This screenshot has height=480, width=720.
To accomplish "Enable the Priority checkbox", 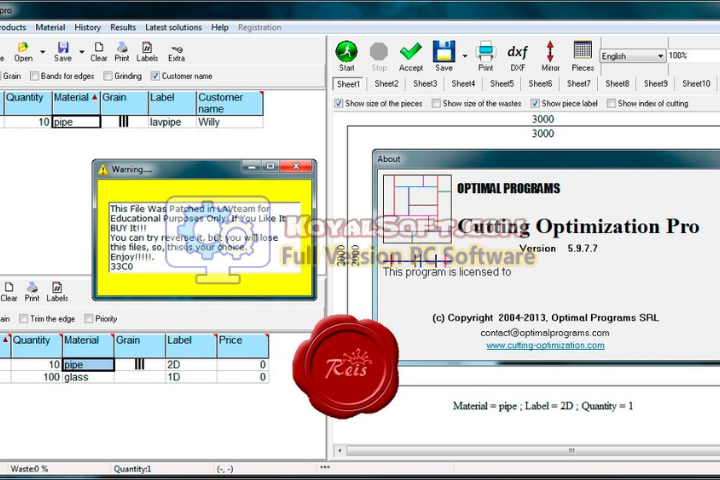I will click(89, 318).
